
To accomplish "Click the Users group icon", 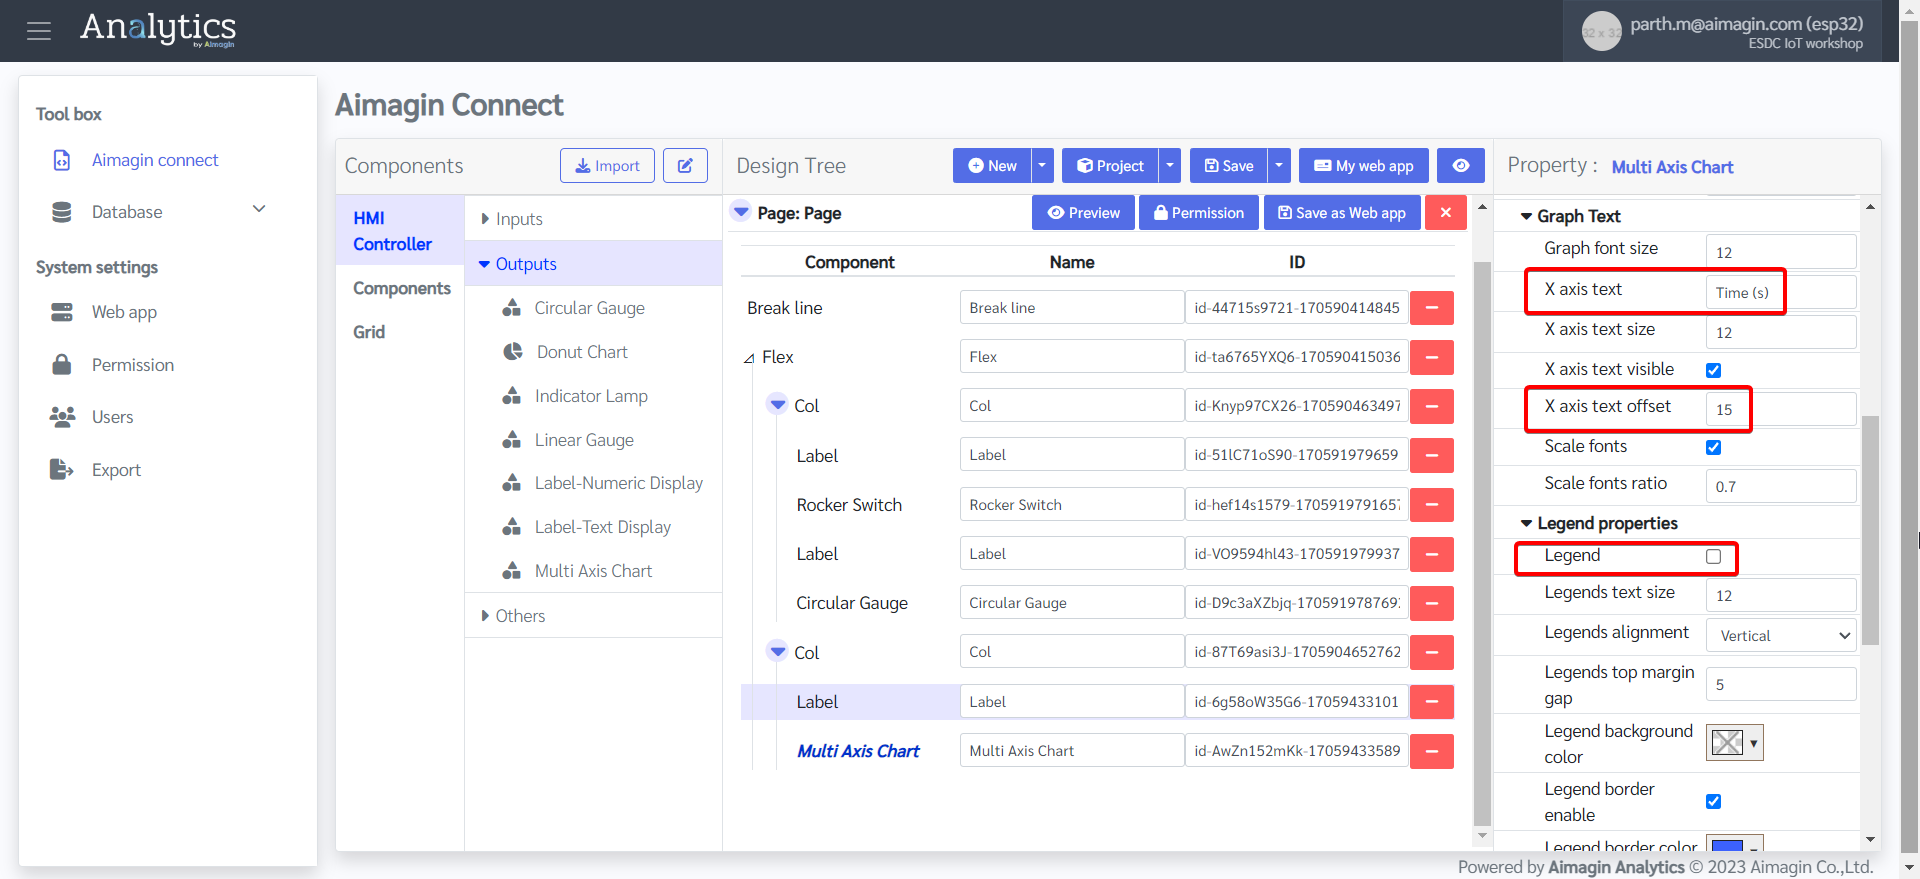I will click(62, 417).
